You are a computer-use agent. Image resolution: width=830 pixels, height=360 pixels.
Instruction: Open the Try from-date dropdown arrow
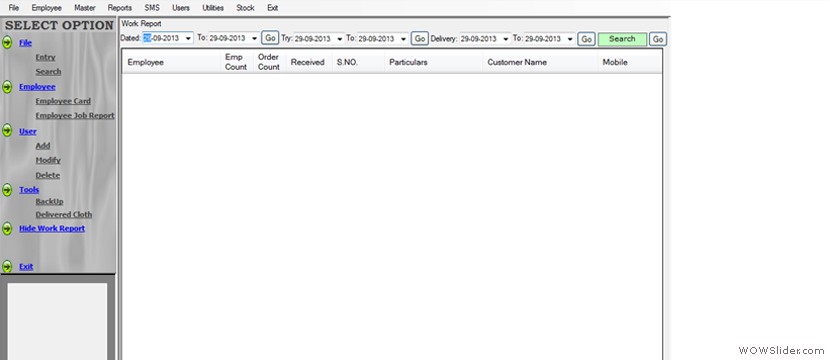point(340,39)
